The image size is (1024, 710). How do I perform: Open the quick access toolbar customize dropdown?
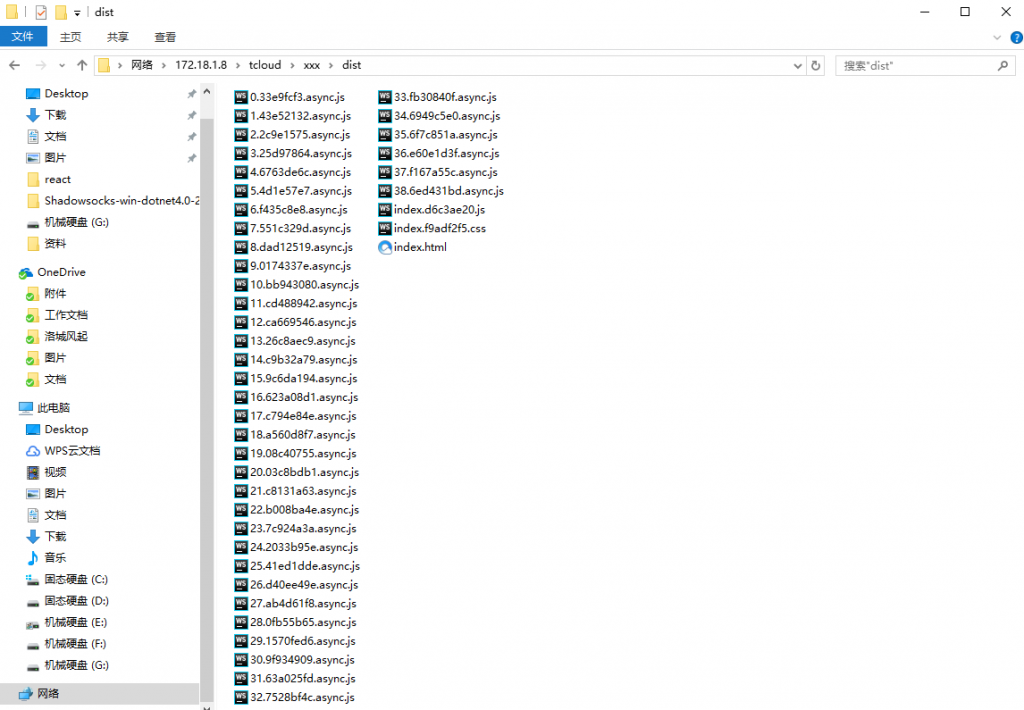pyautogui.click(x=77, y=12)
